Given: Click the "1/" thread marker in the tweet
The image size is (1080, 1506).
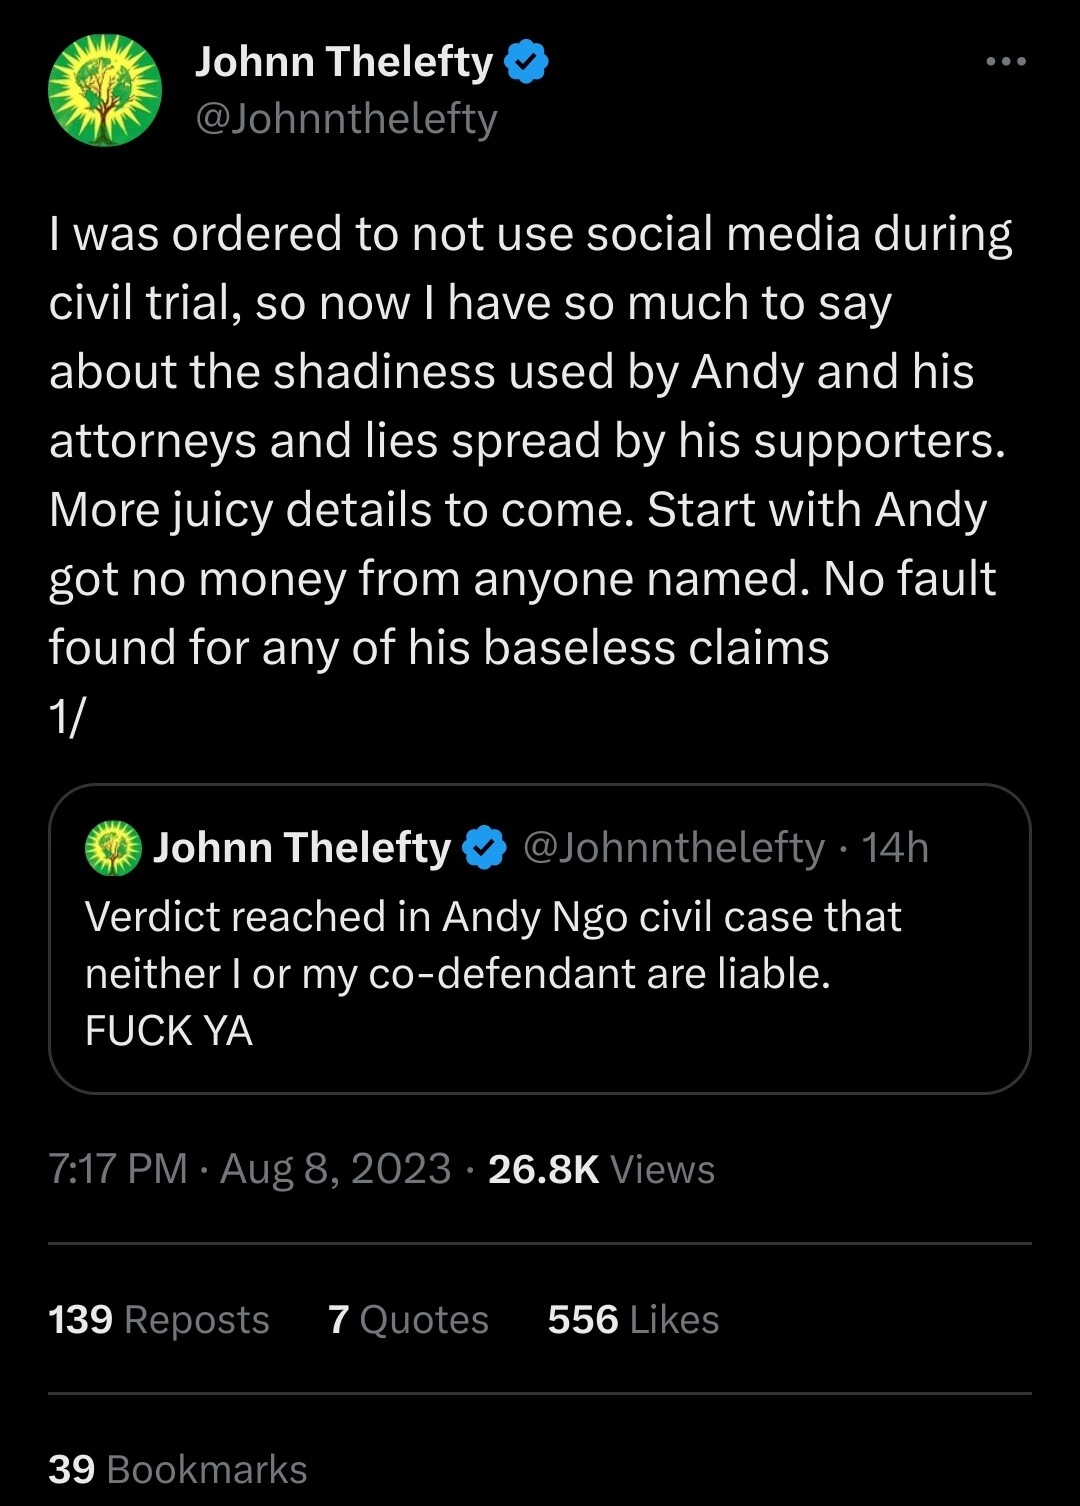Looking at the screenshot, I should pos(68,716).
